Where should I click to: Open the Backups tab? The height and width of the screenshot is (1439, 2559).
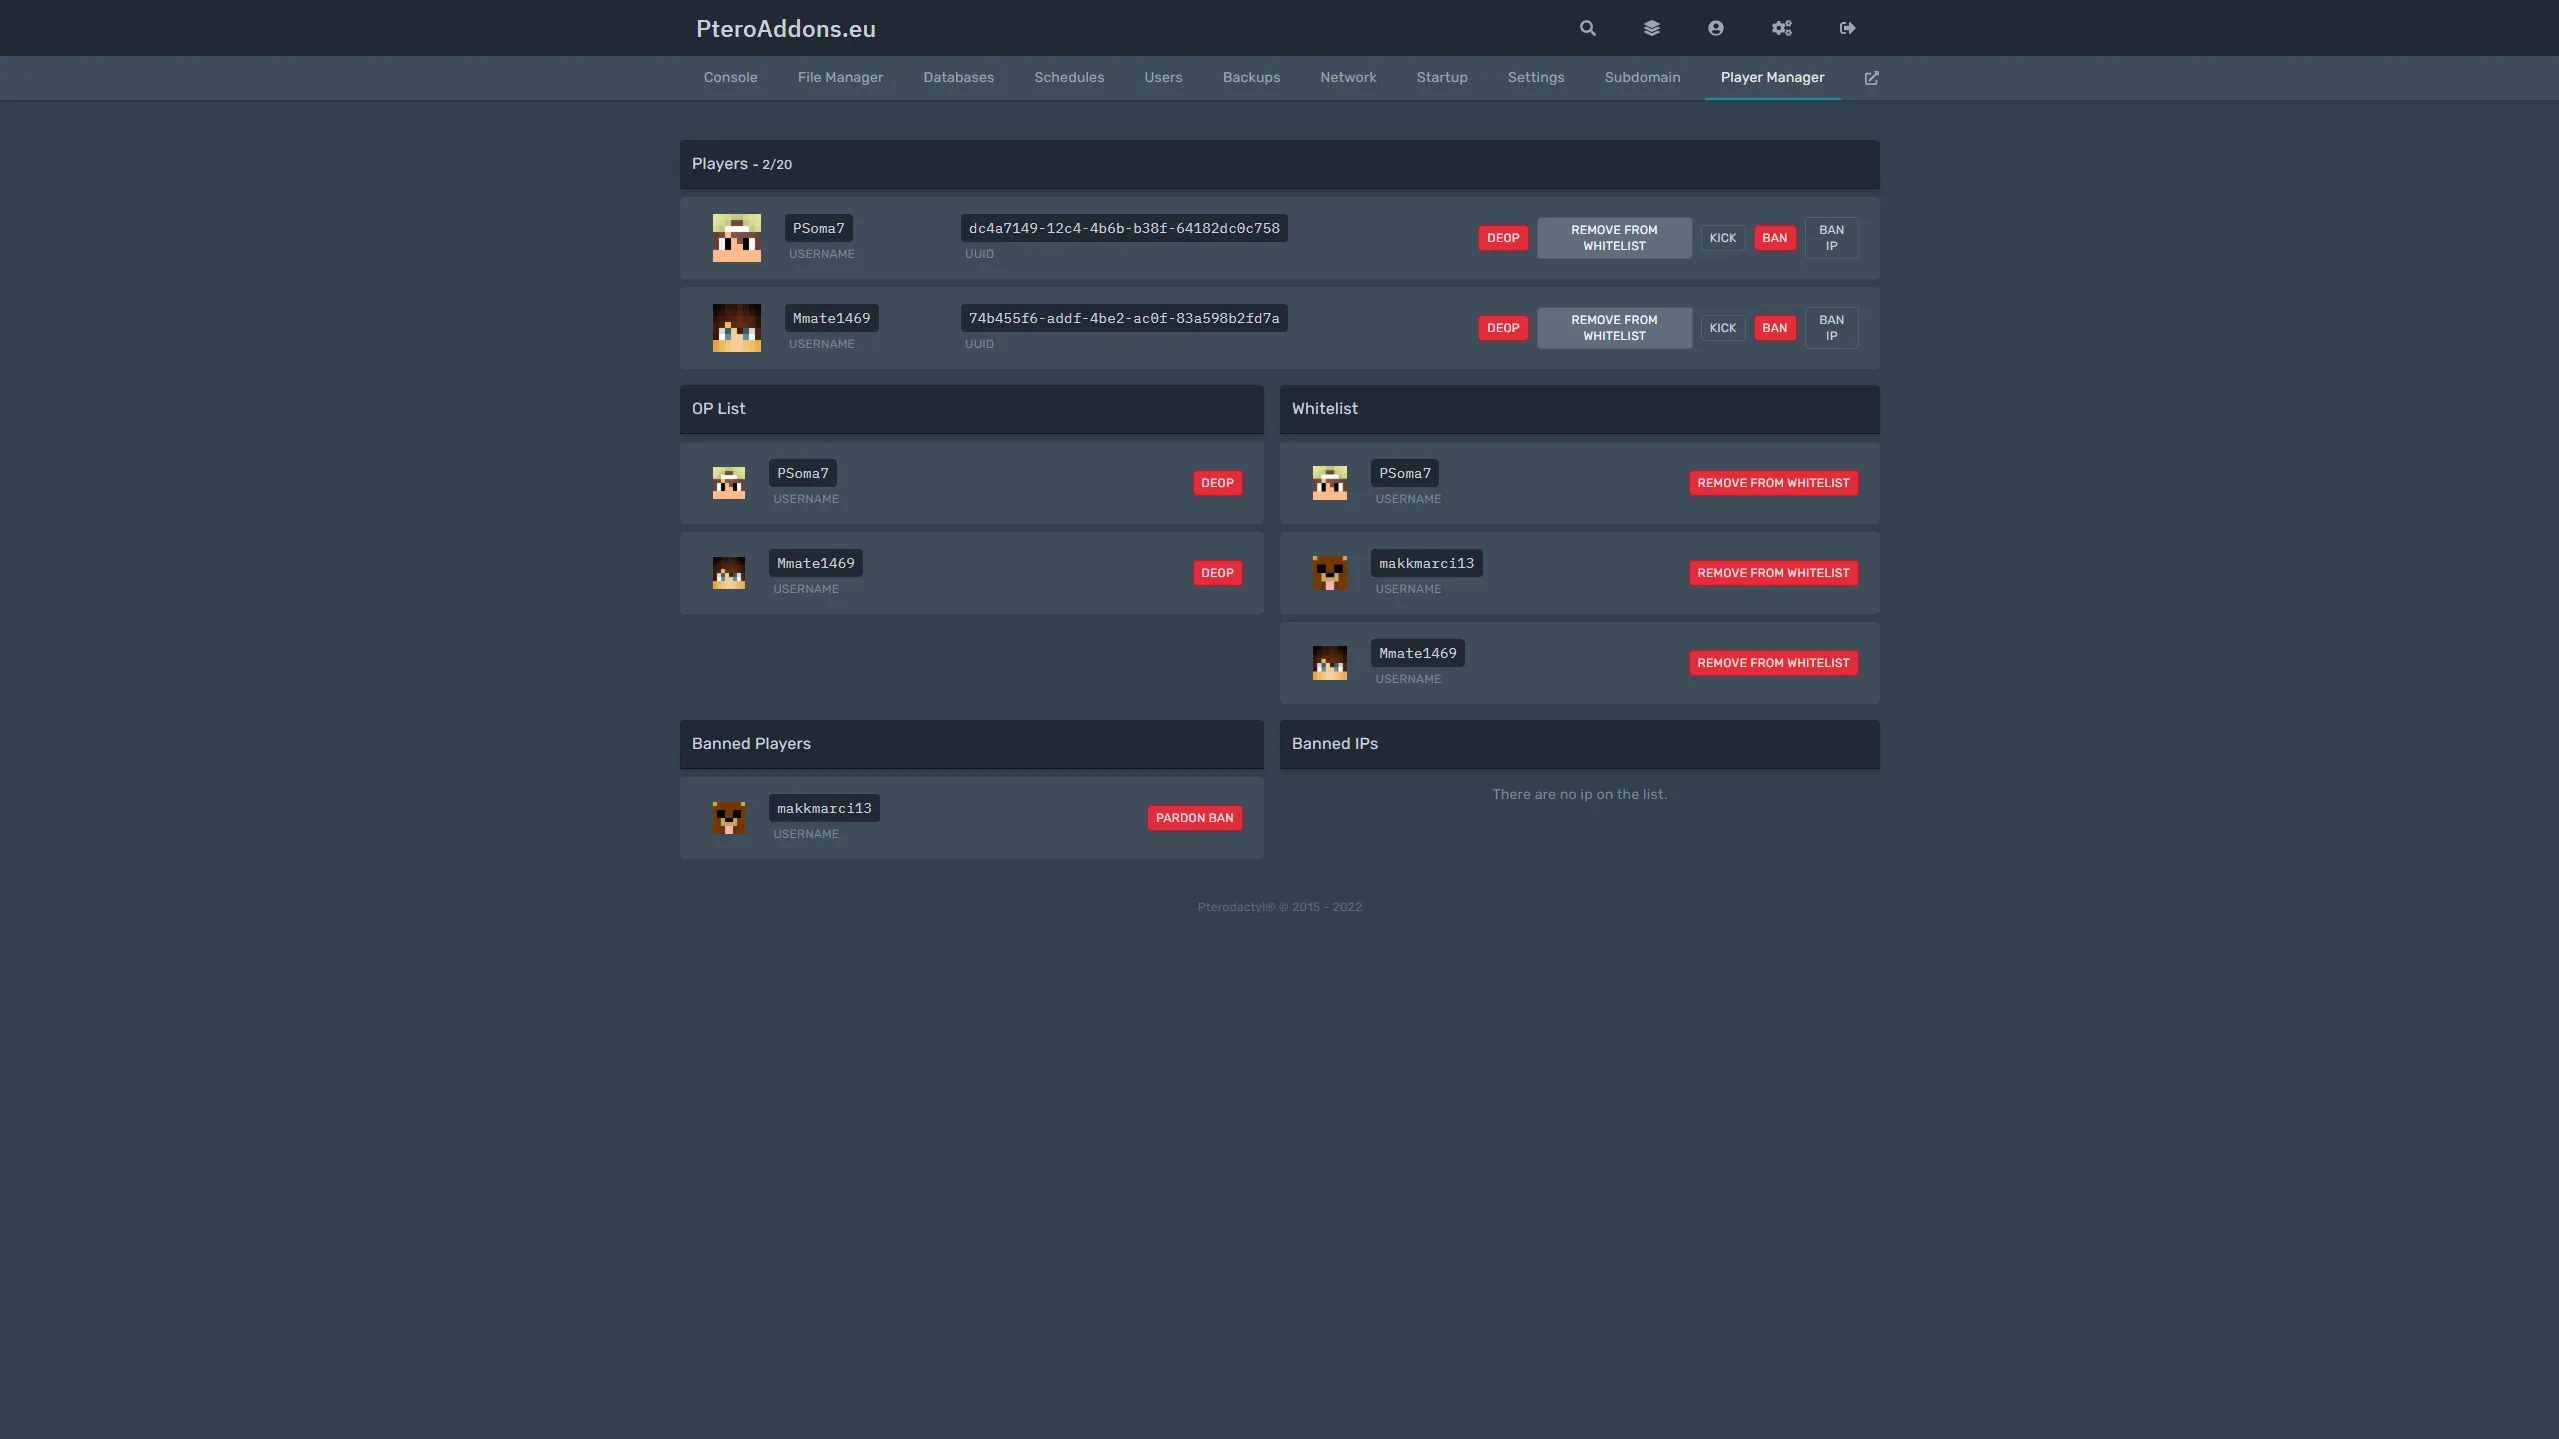pyautogui.click(x=1251, y=78)
